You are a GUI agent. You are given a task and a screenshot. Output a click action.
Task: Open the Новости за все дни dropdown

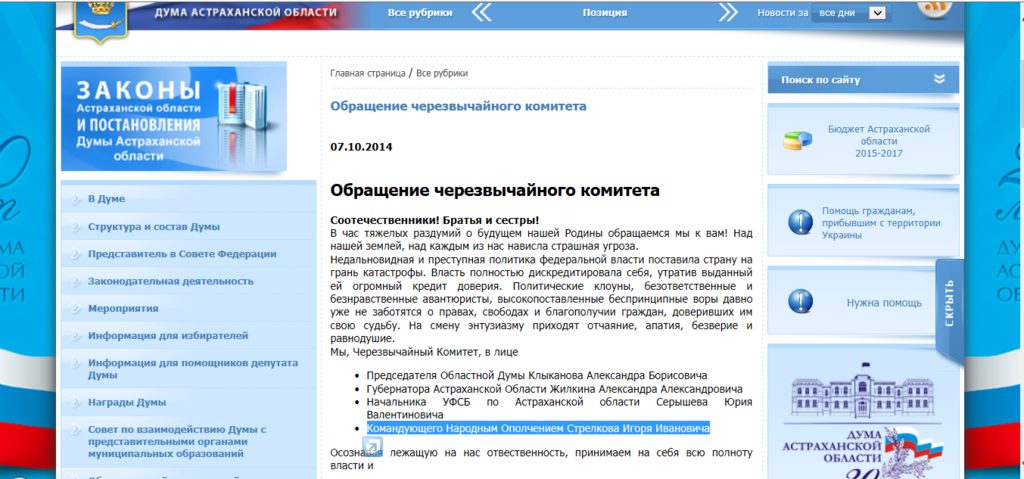click(x=851, y=12)
